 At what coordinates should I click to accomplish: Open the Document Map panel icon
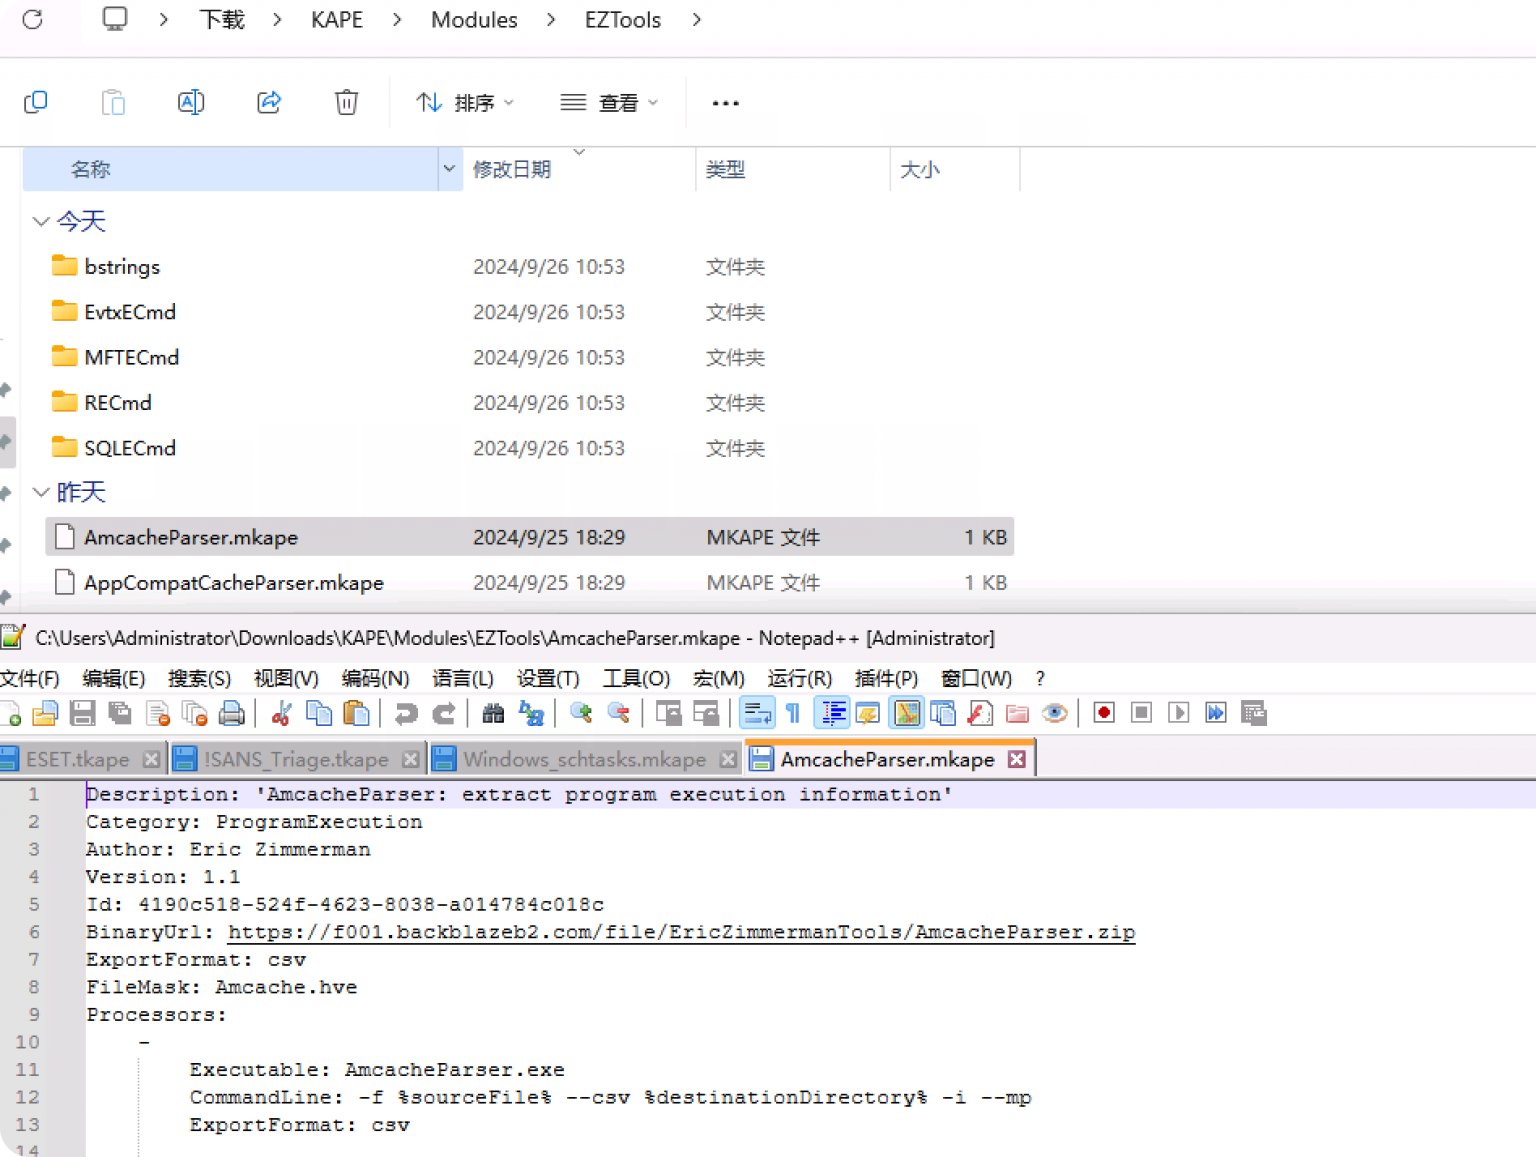click(x=906, y=712)
